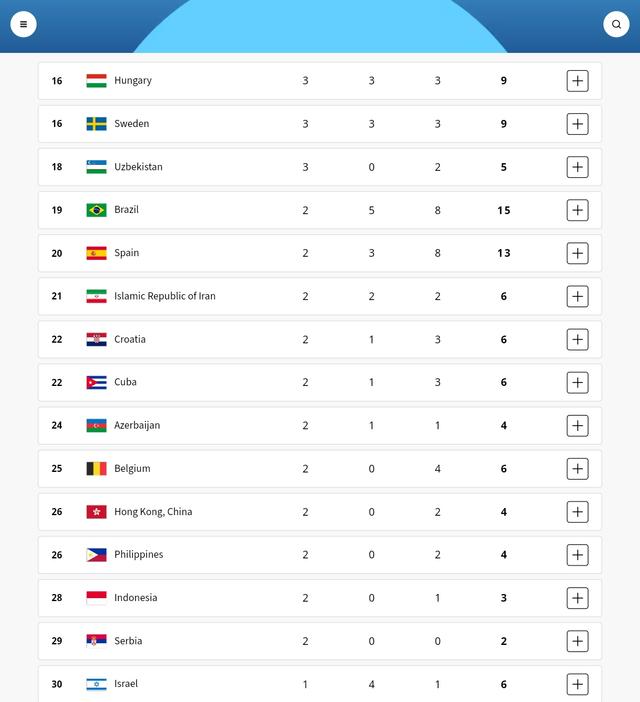Select the Philippines country name

(x=138, y=554)
